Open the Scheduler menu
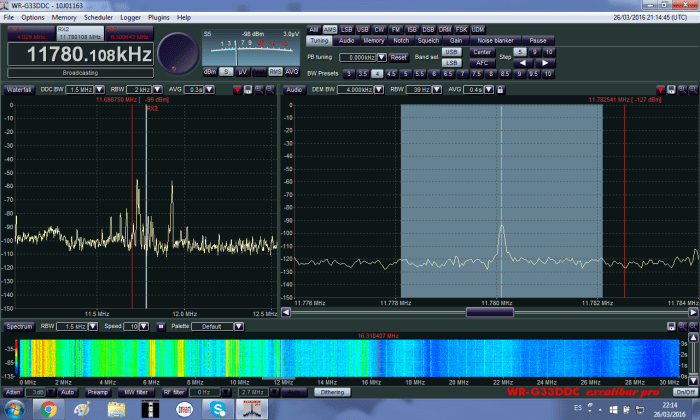 tap(98, 18)
